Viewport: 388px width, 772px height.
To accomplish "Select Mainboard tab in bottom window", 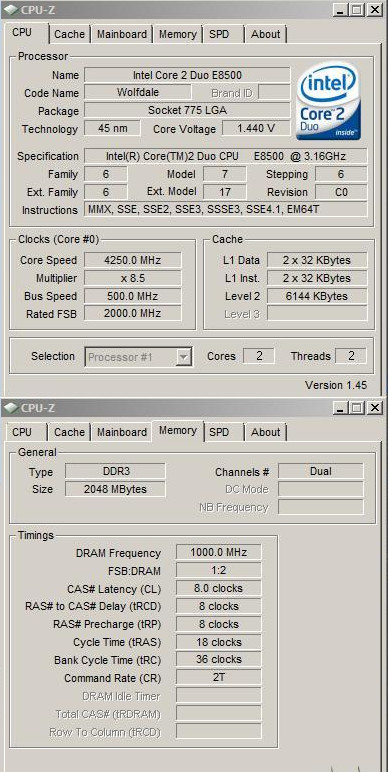I will point(122,432).
